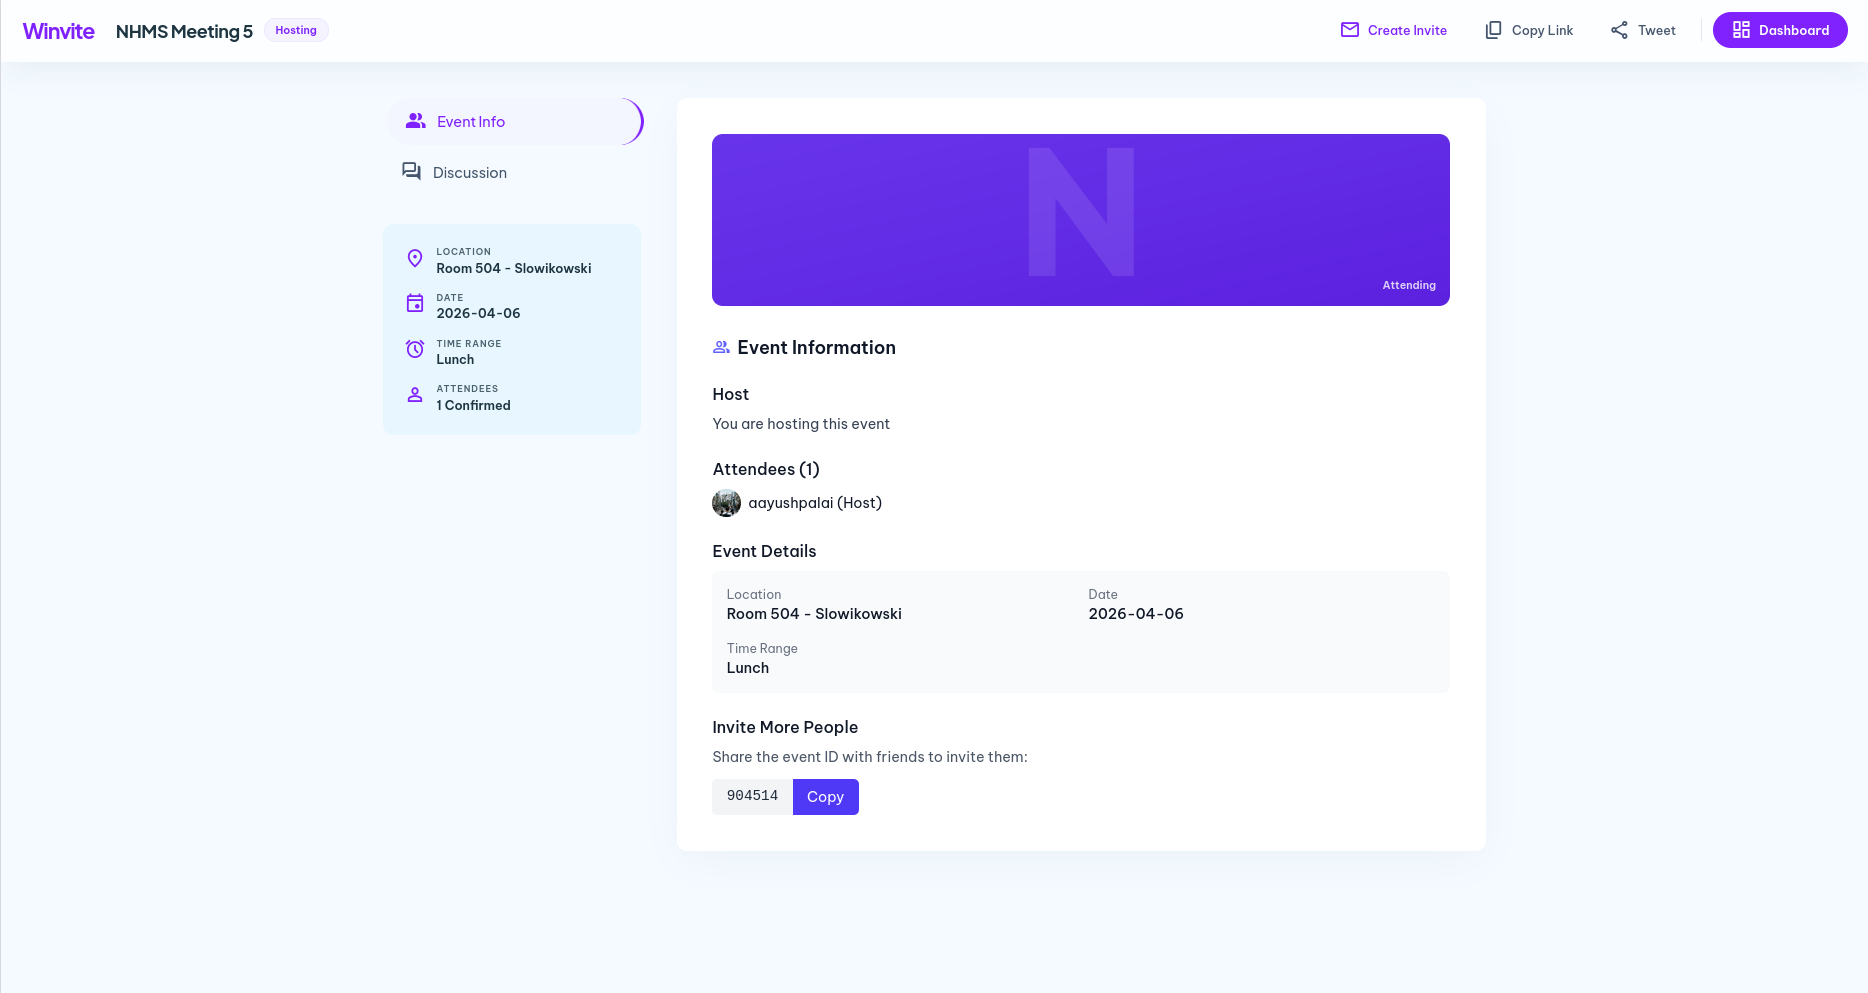The width and height of the screenshot is (1868, 993).
Task: Click sidebar Lunch time range value
Action: [x=455, y=359]
